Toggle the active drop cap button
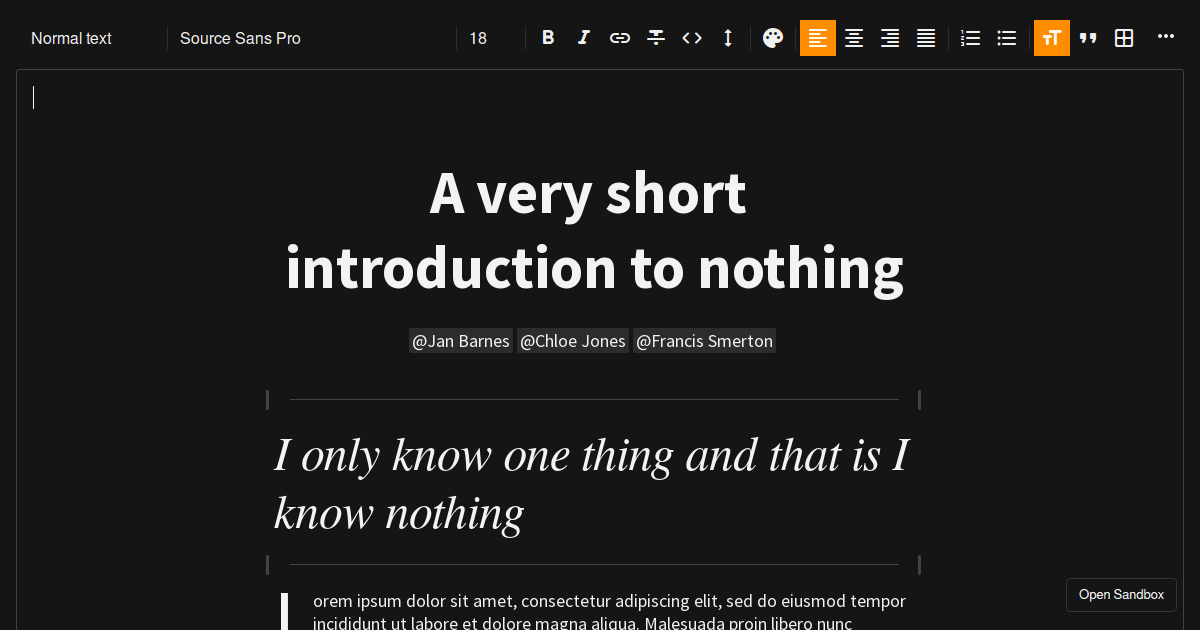This screenshot has height=630, width=1200. pyautogui.click(x=1052, y=38)
